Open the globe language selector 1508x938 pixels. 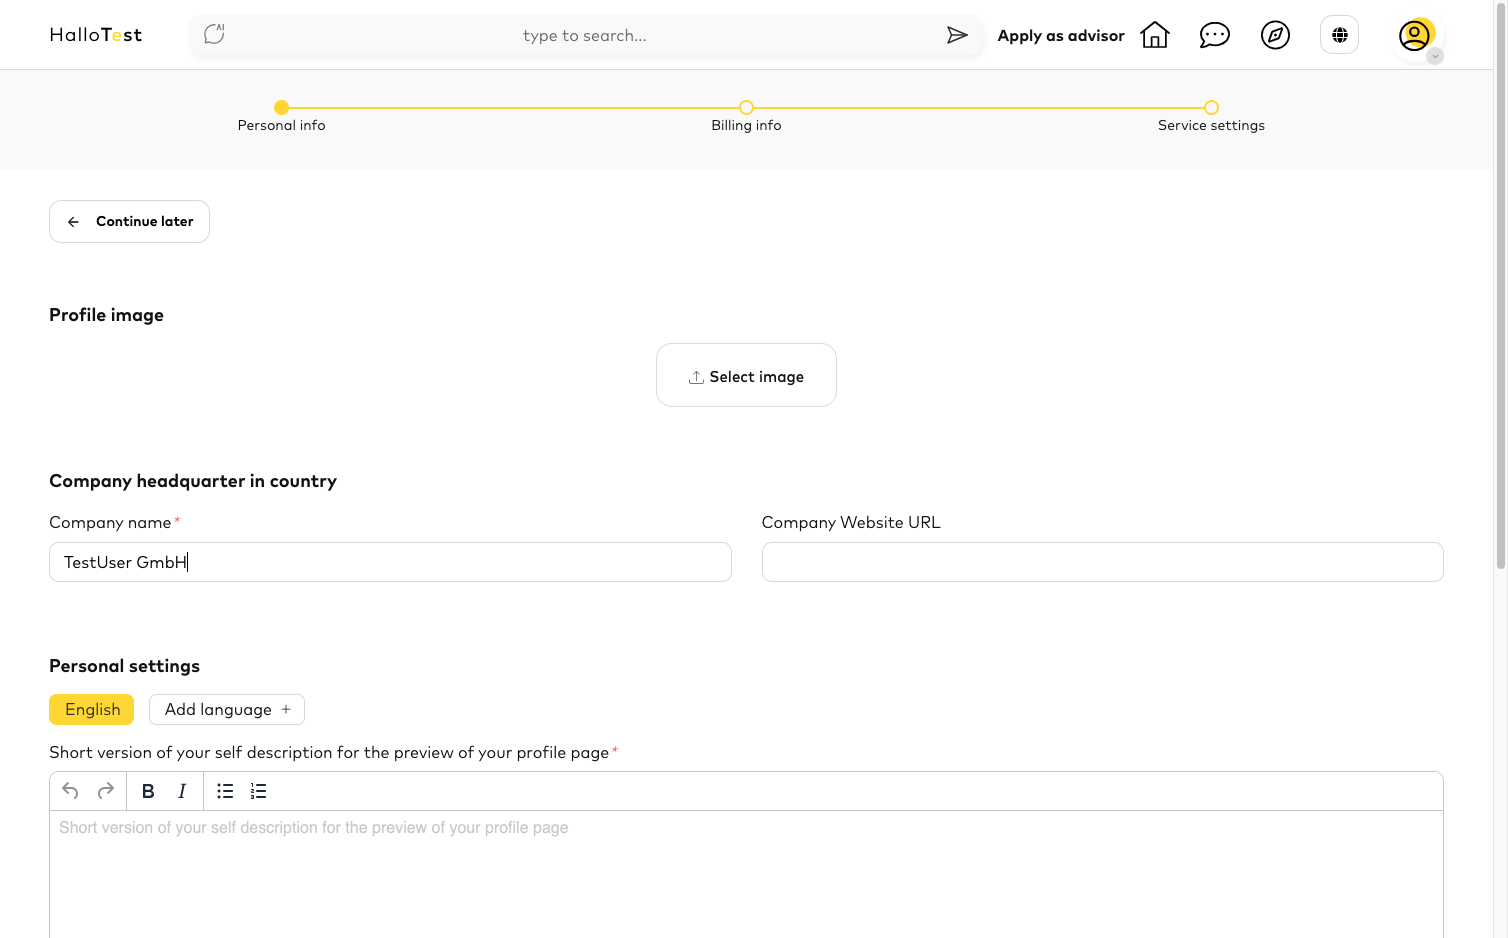[1340, 35]
